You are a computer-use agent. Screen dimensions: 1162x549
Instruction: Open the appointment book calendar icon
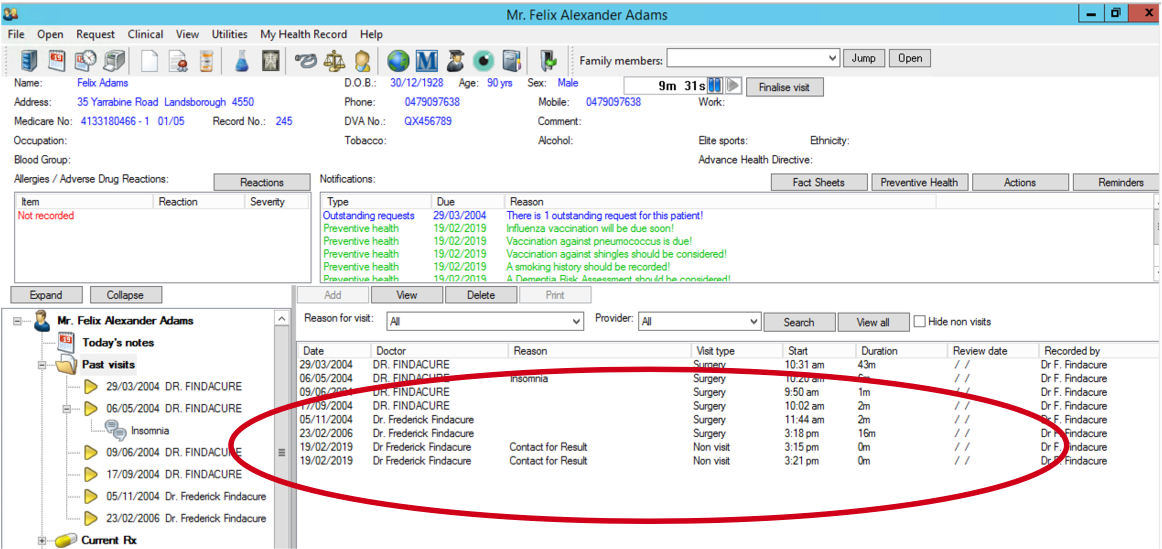[x=58, y=59]
